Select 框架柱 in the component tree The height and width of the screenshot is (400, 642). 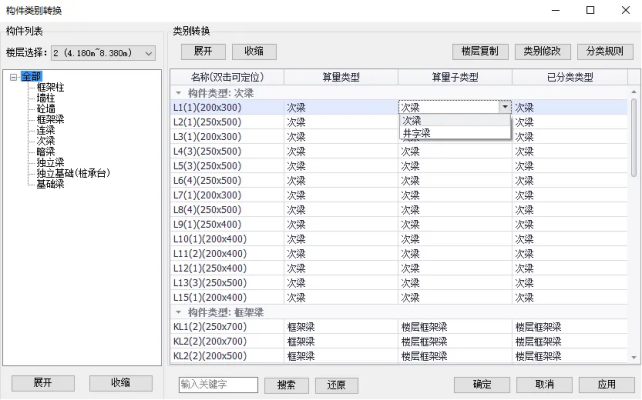point(51,87)
